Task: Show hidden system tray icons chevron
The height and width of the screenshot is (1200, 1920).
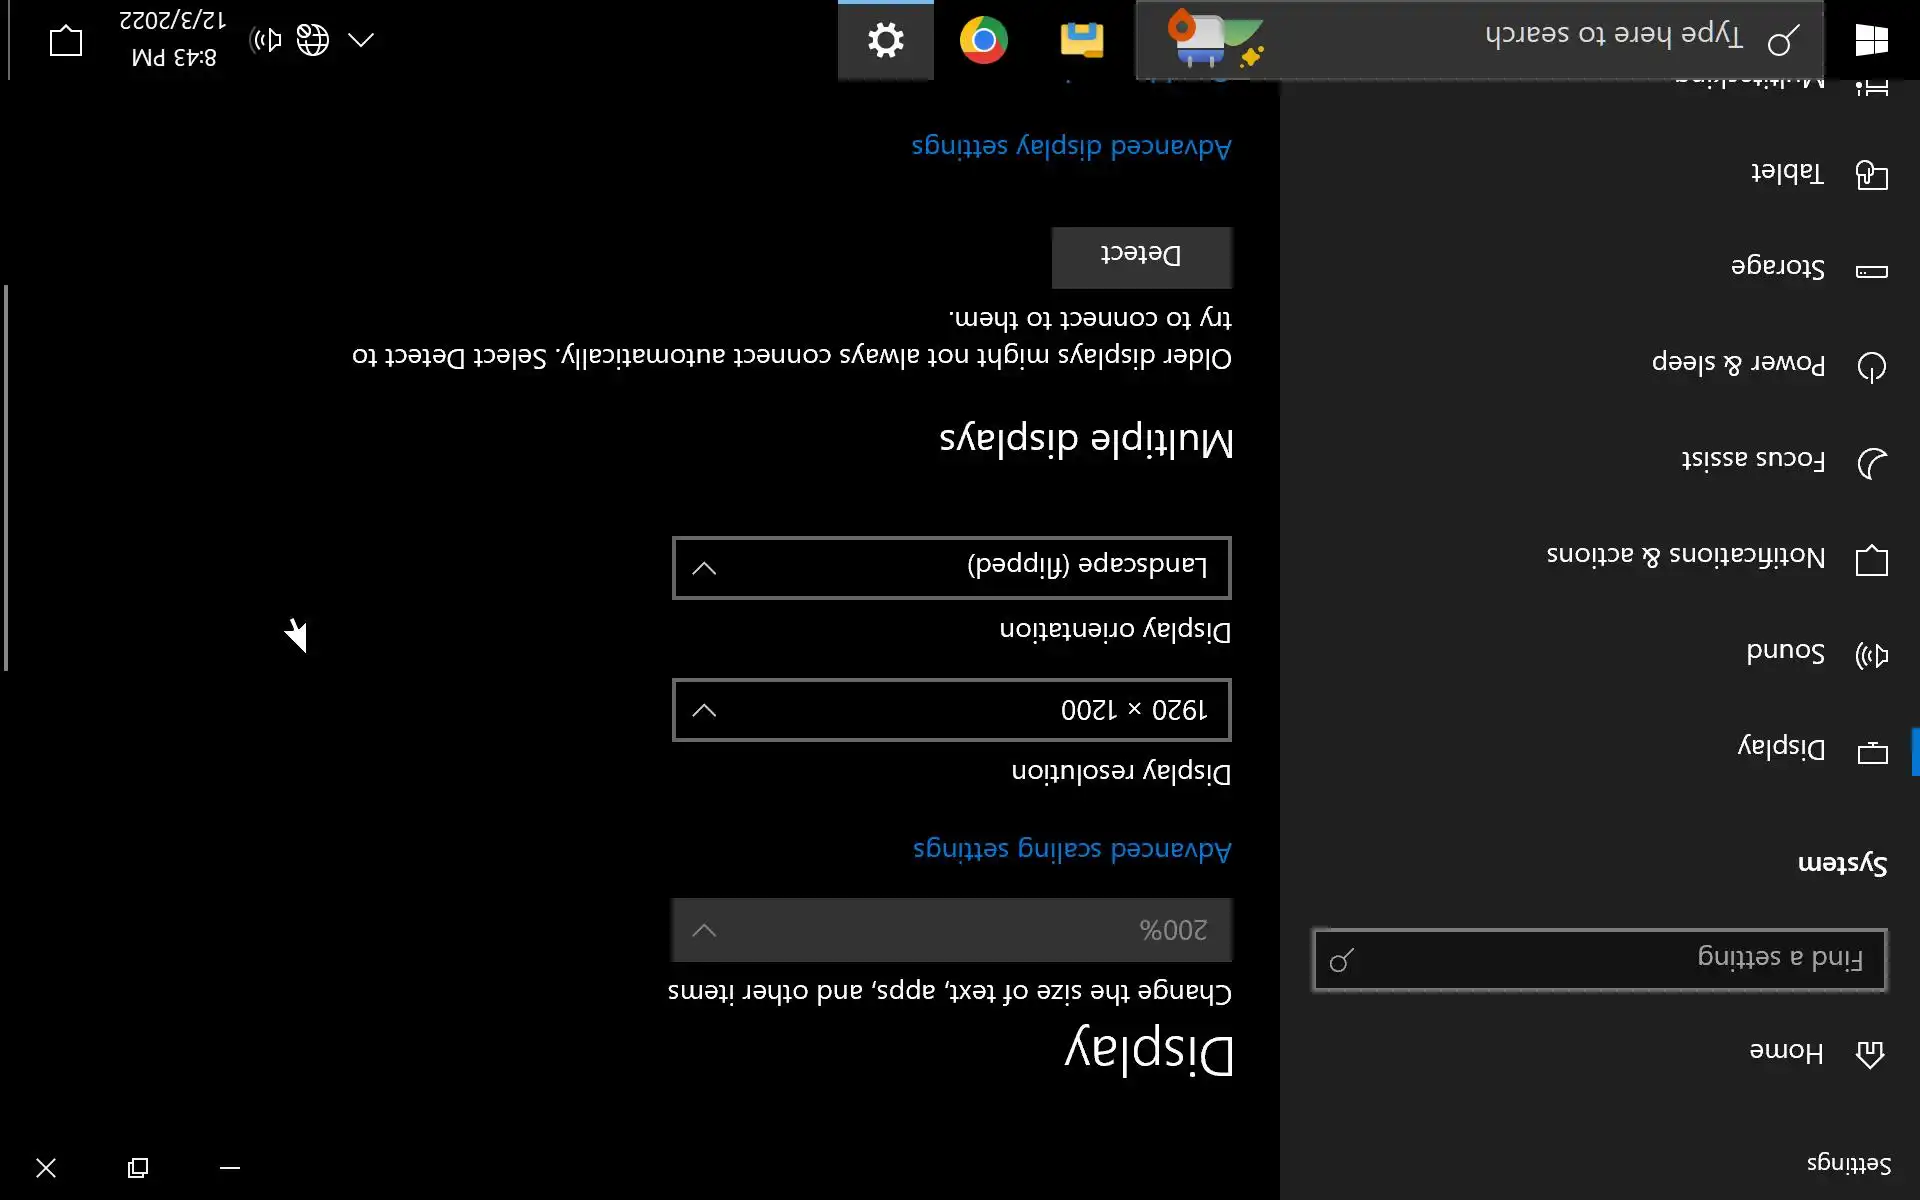Action: 361,40
